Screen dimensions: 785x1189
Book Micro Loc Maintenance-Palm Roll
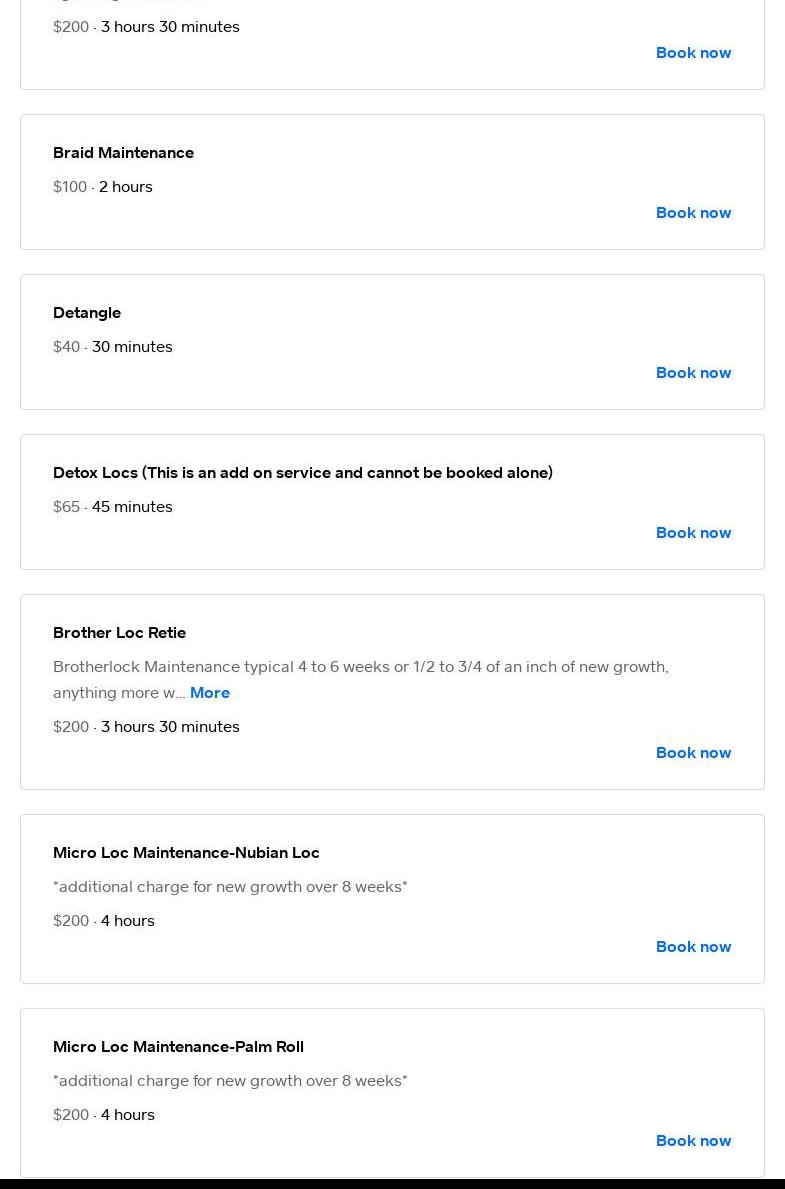[x=693, y=1140]
